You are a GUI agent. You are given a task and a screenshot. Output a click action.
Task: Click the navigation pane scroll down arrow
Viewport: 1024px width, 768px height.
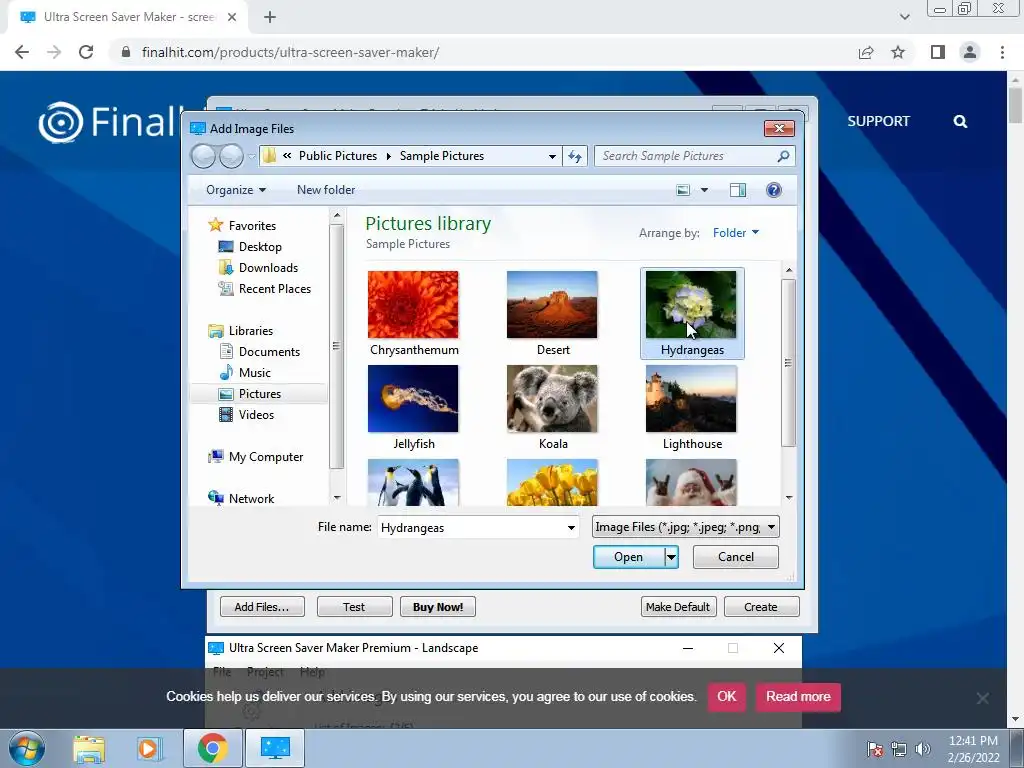coord(337,498)
